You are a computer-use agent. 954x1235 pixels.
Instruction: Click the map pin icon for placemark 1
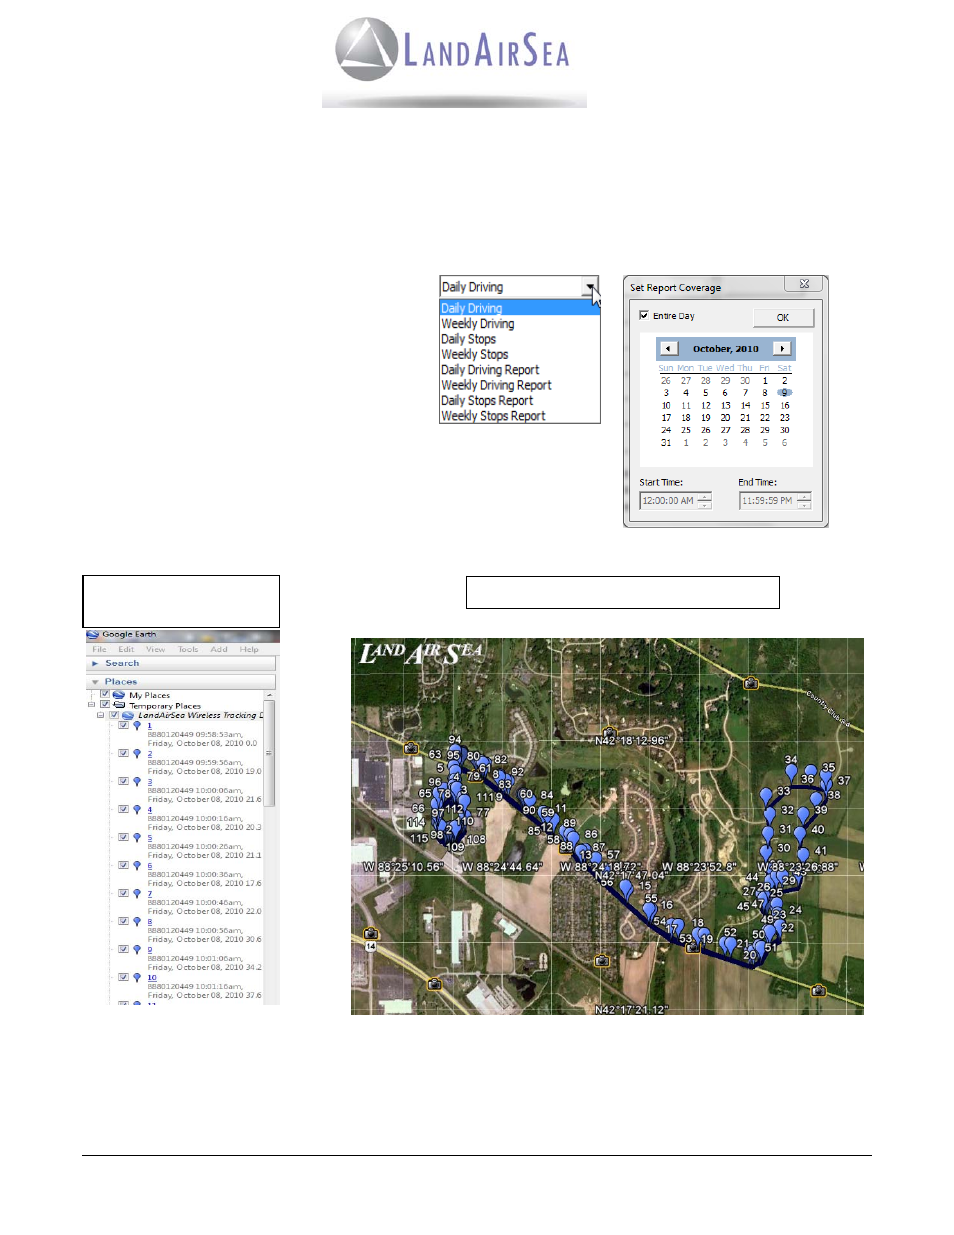point(137,726)
